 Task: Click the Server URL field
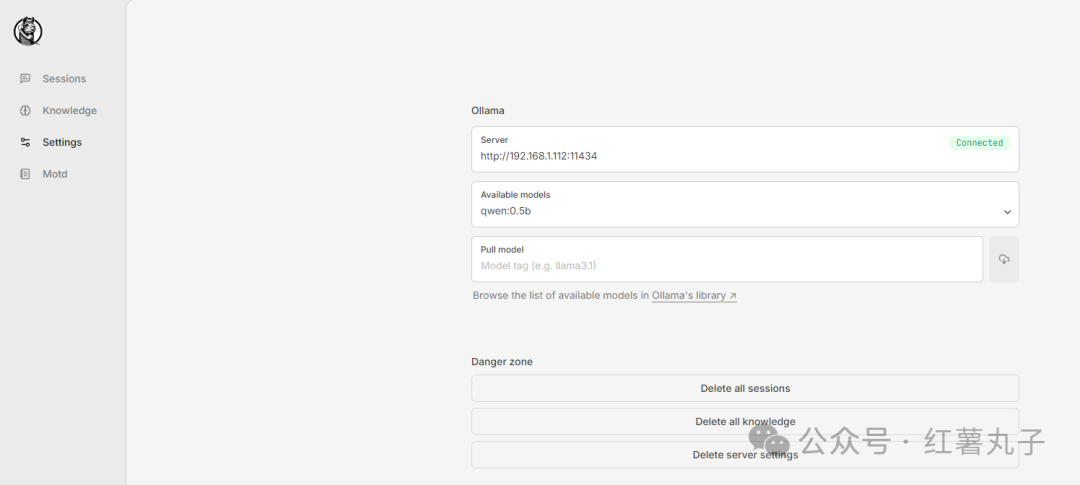[745, 149]
